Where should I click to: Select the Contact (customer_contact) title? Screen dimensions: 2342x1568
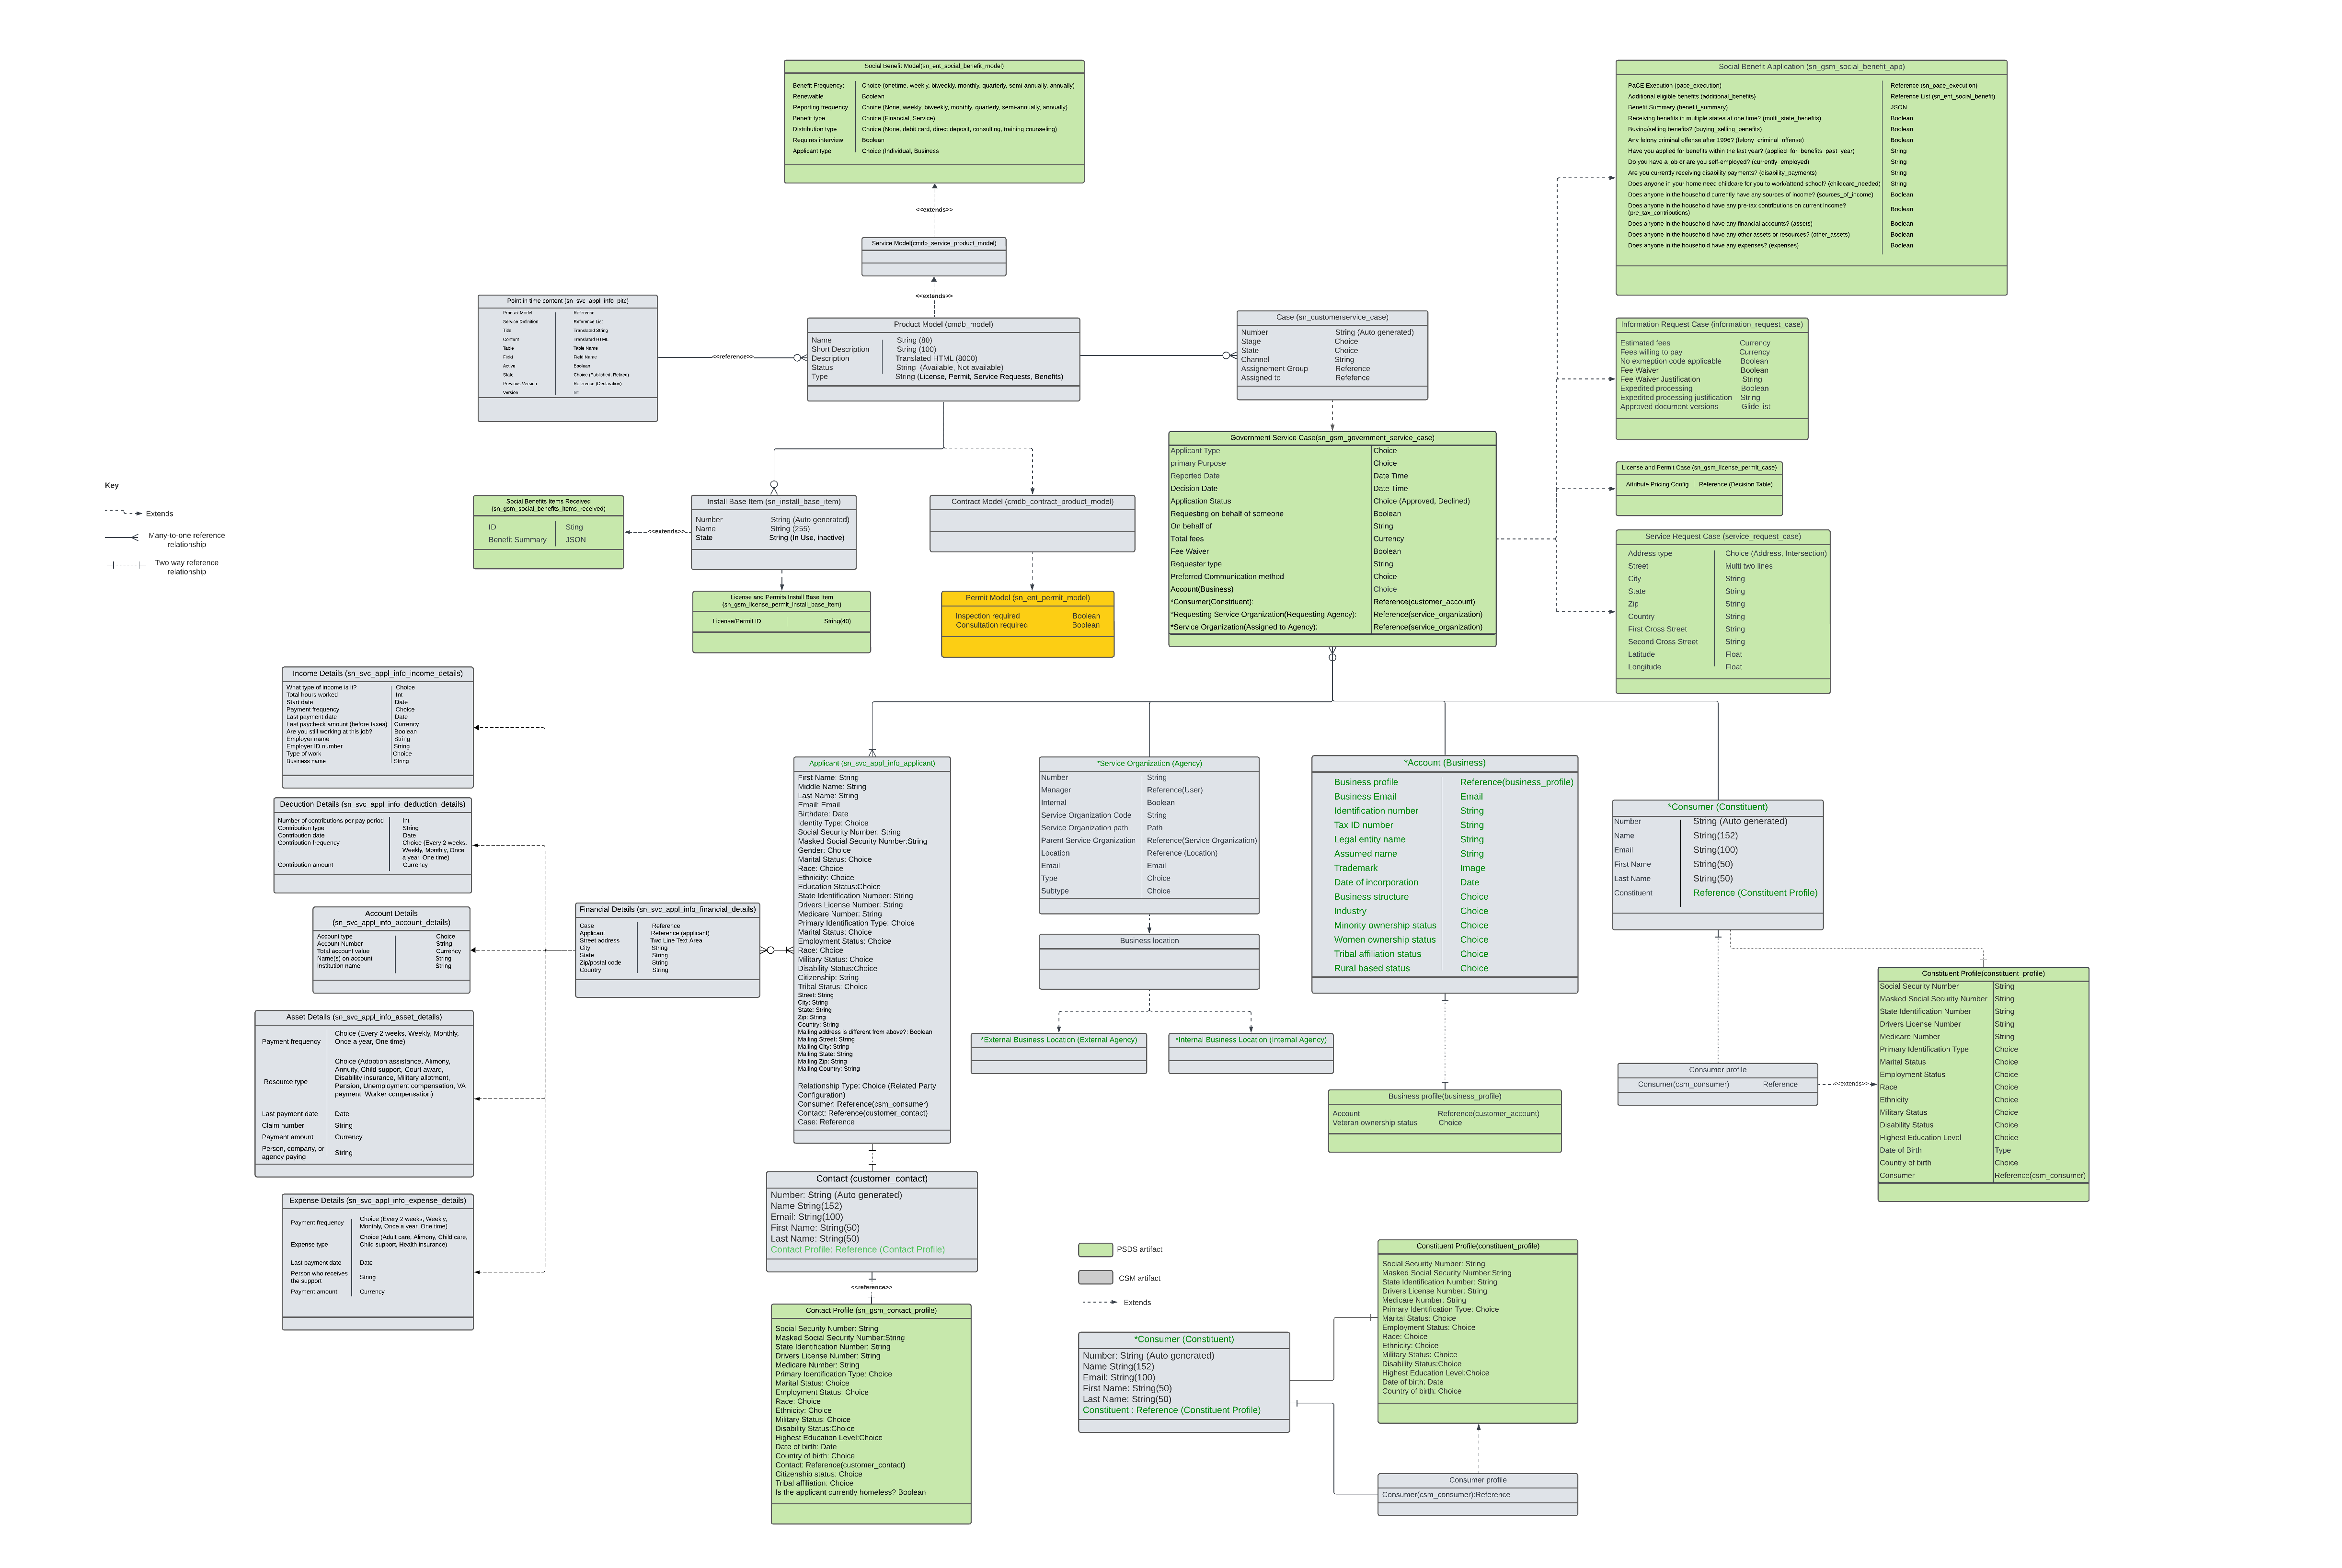click(871, 1179)
